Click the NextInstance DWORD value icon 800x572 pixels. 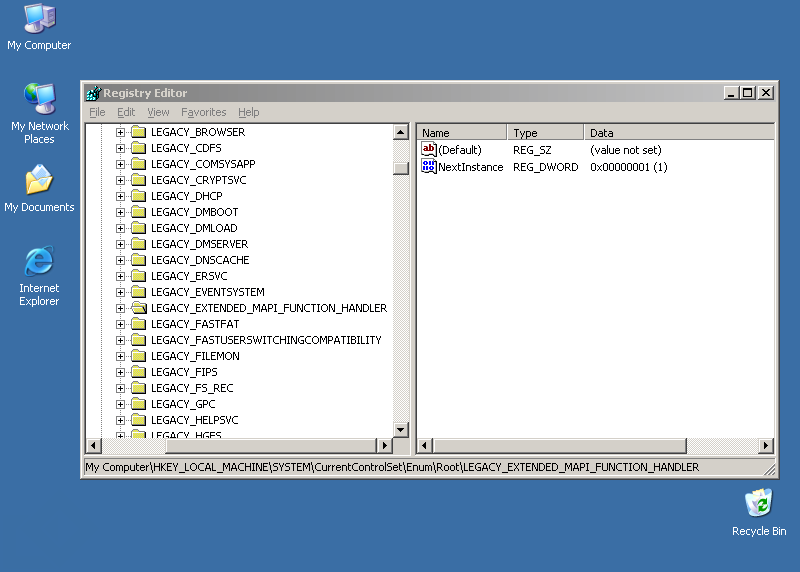(429, 166)
